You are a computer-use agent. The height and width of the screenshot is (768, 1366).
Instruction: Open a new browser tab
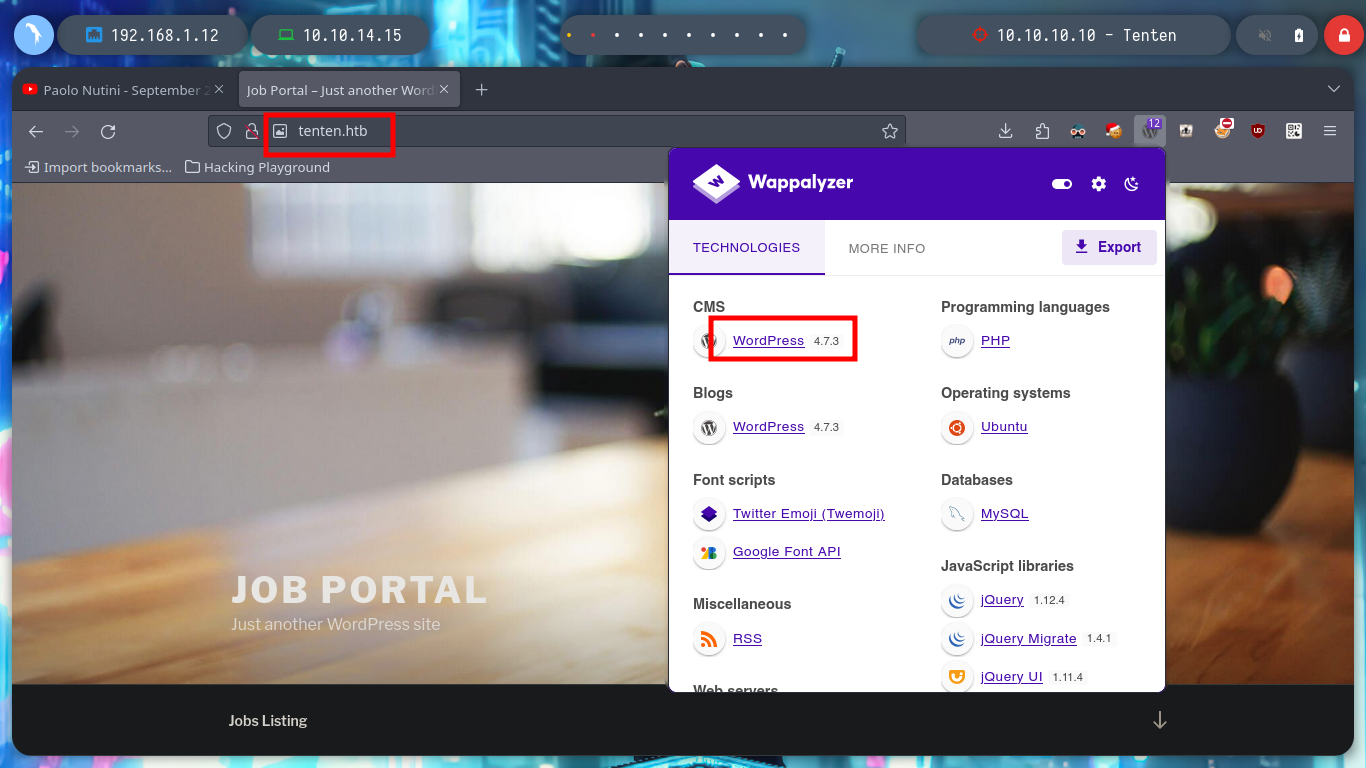click(x=481, y=90)
